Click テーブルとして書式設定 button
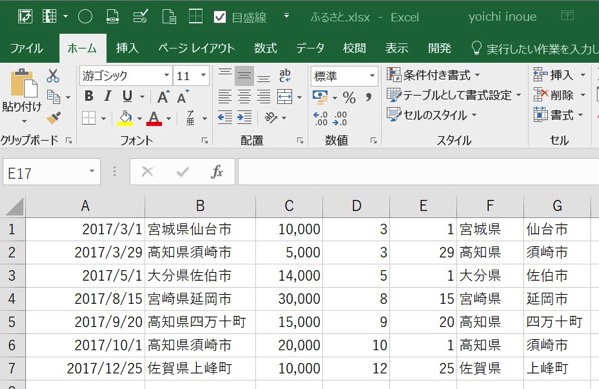Image resolution: width=599 pixels, height=389 pixels. coord(454,95)
